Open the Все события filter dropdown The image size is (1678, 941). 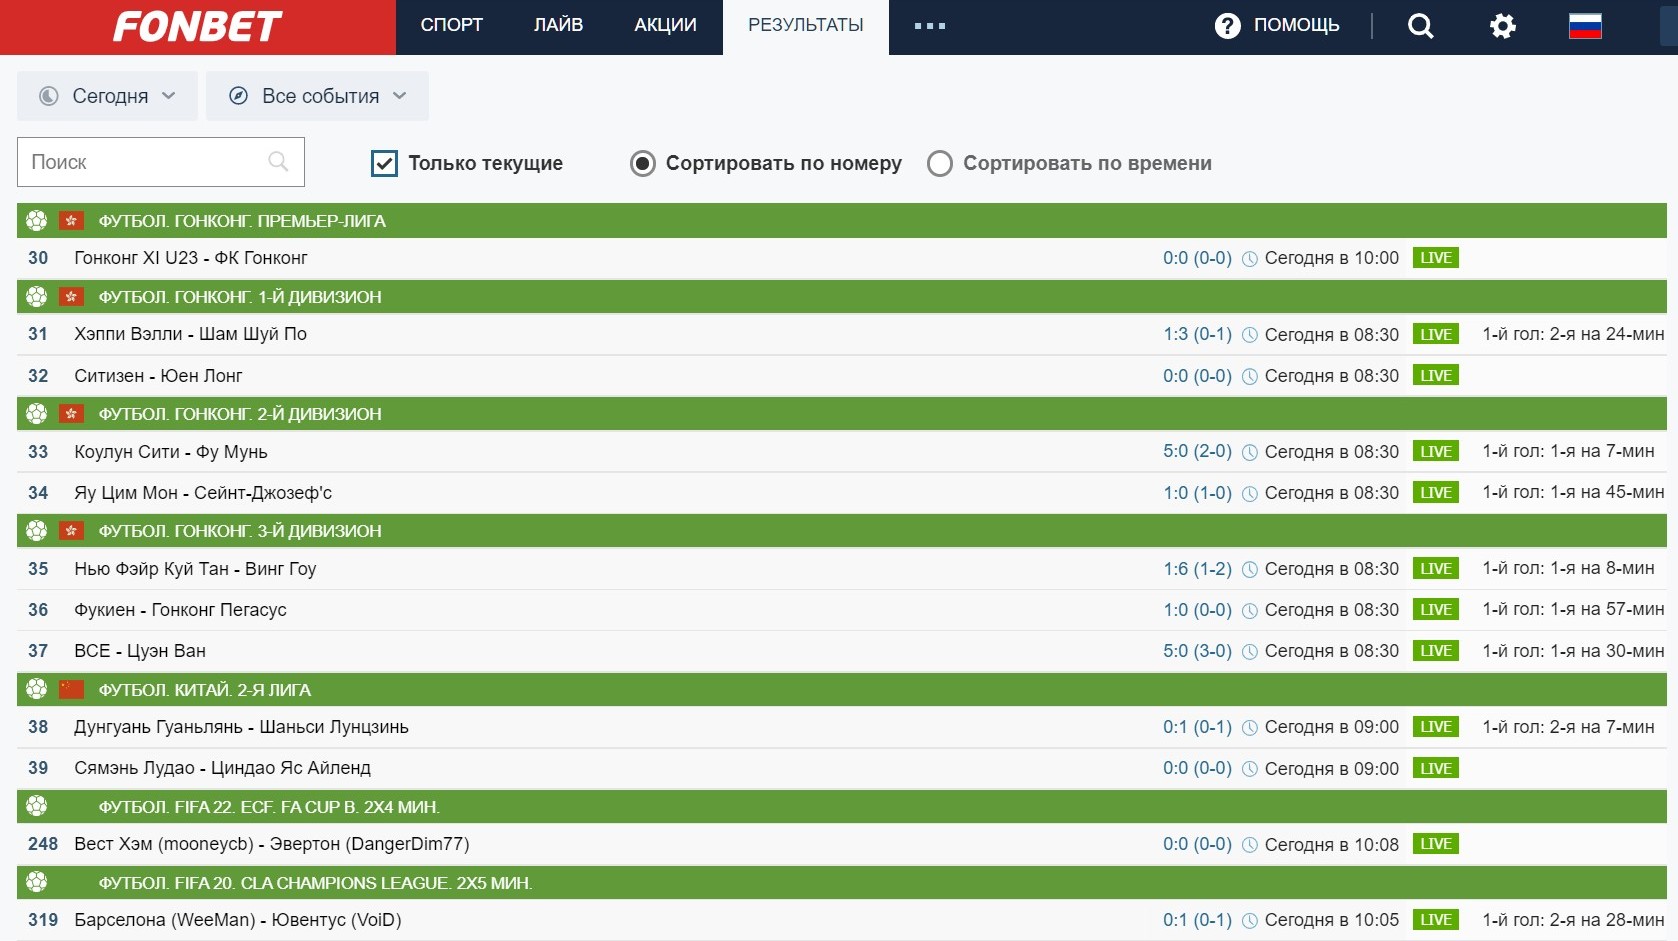pyautogui.click(x=317, y=96)
